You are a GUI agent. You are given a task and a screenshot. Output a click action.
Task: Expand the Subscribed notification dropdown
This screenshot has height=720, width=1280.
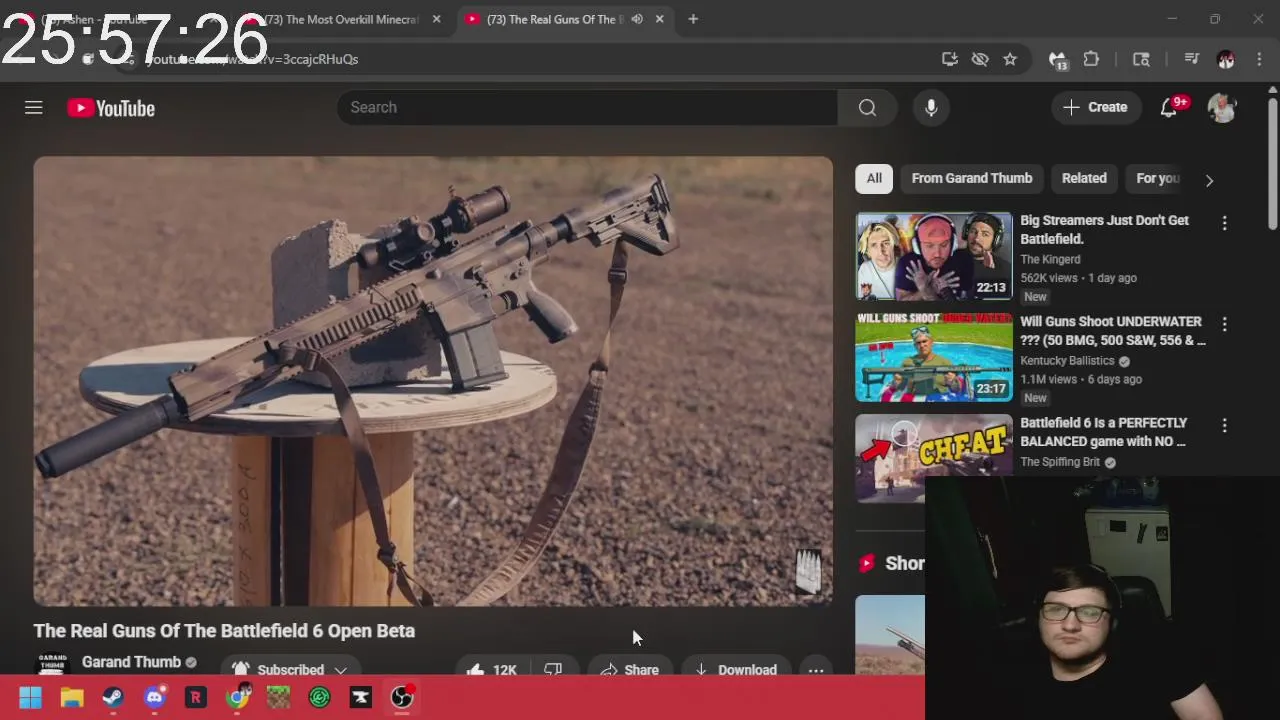[340, 669]
